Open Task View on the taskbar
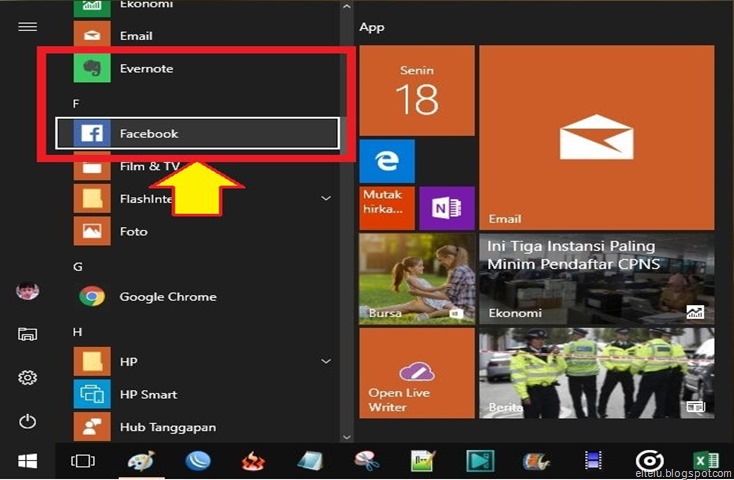The image size is (734, 480). (x=83, y=461)
